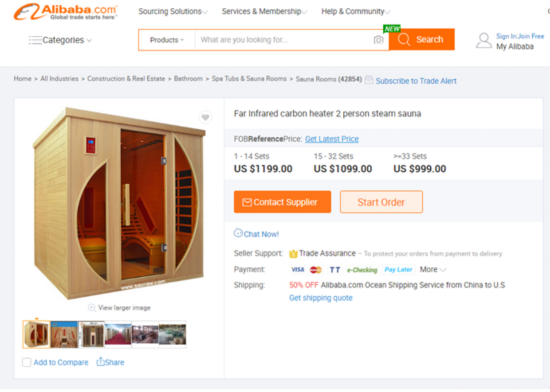
Task: Click the Share icon below thumbnails
Action: pyautogui.click(x=101, y=361)
